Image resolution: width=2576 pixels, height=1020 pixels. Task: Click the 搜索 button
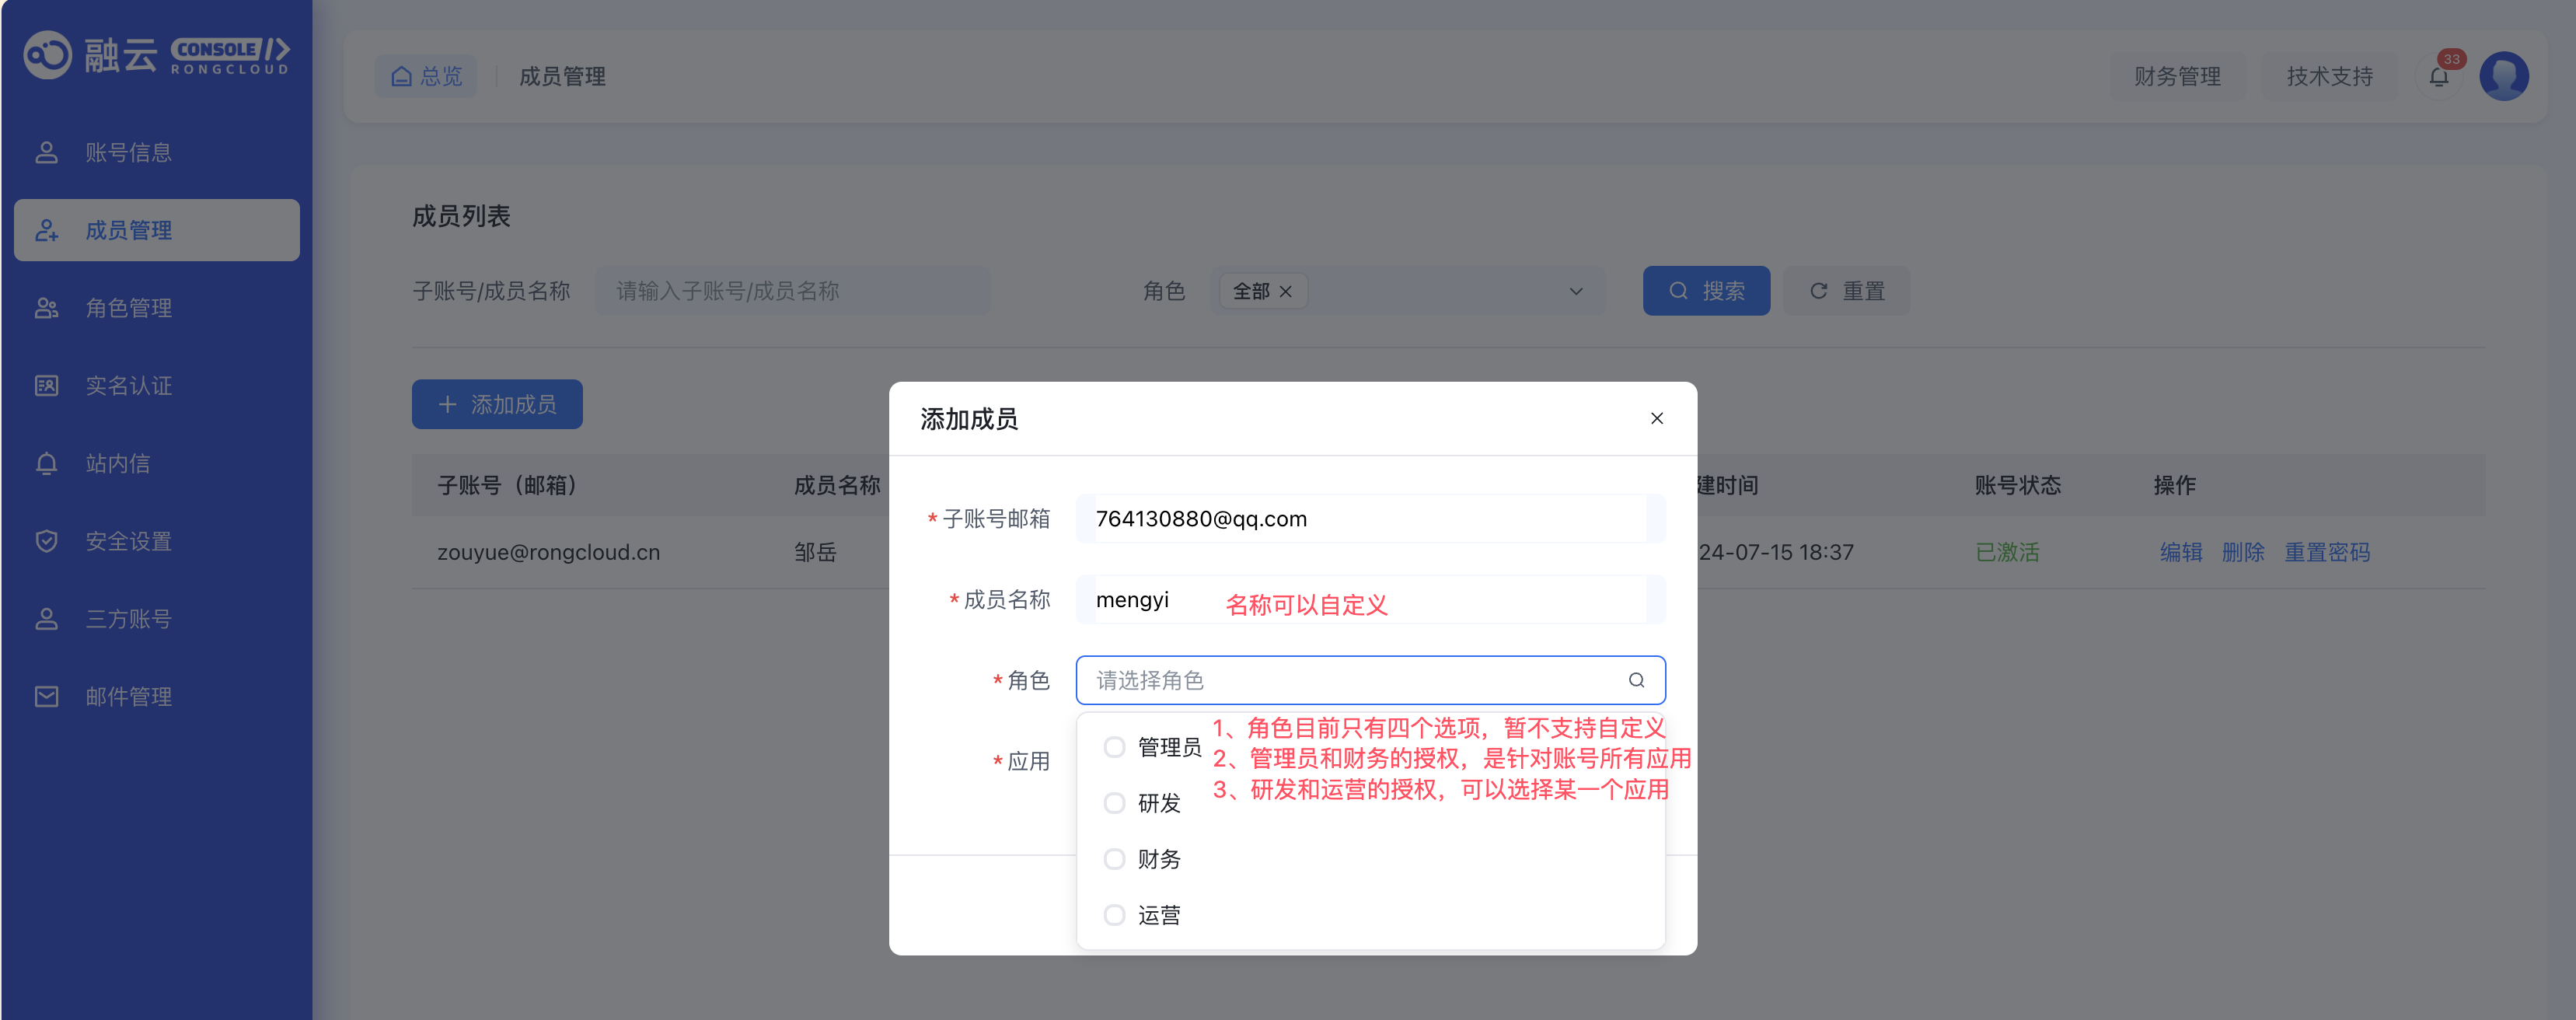point(1705,291)
